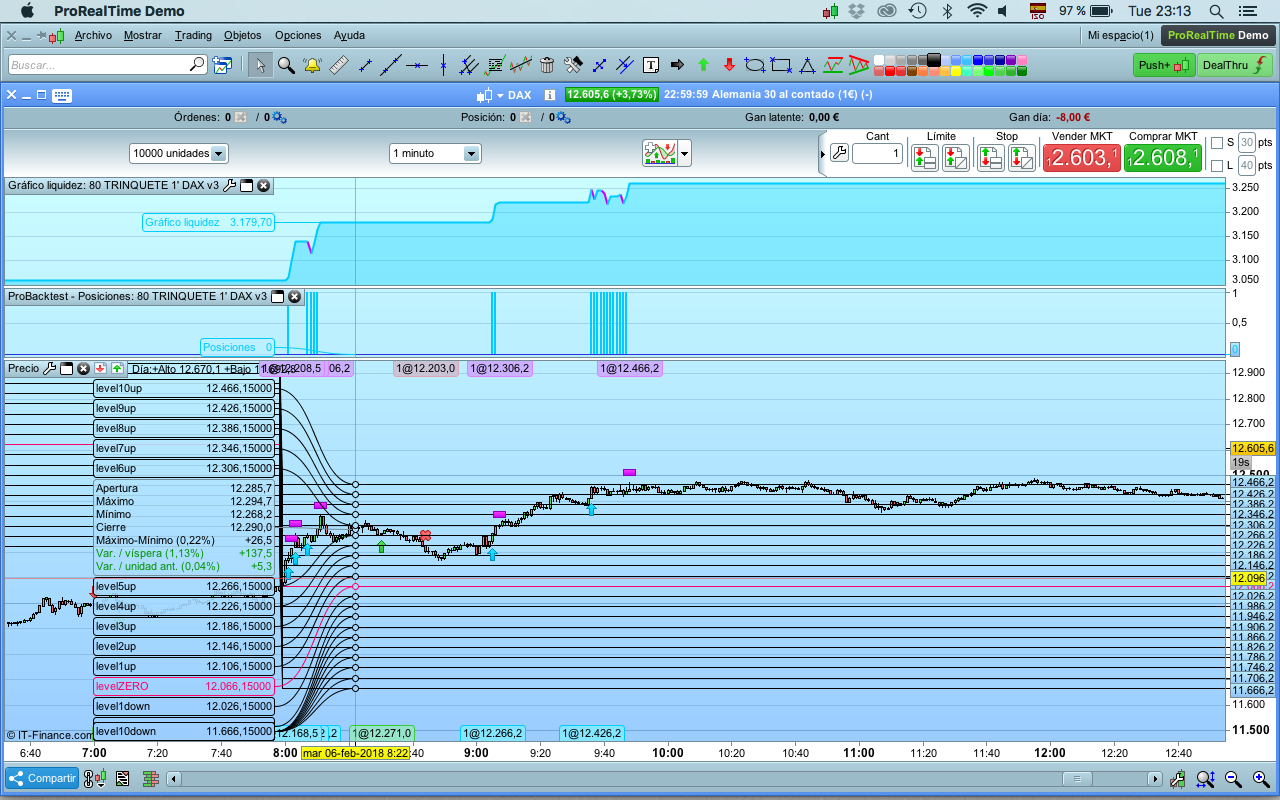Viewport: 1280px width, 800px height.
Task: Select the ellipse drawing tool
Action: point(755,65)
